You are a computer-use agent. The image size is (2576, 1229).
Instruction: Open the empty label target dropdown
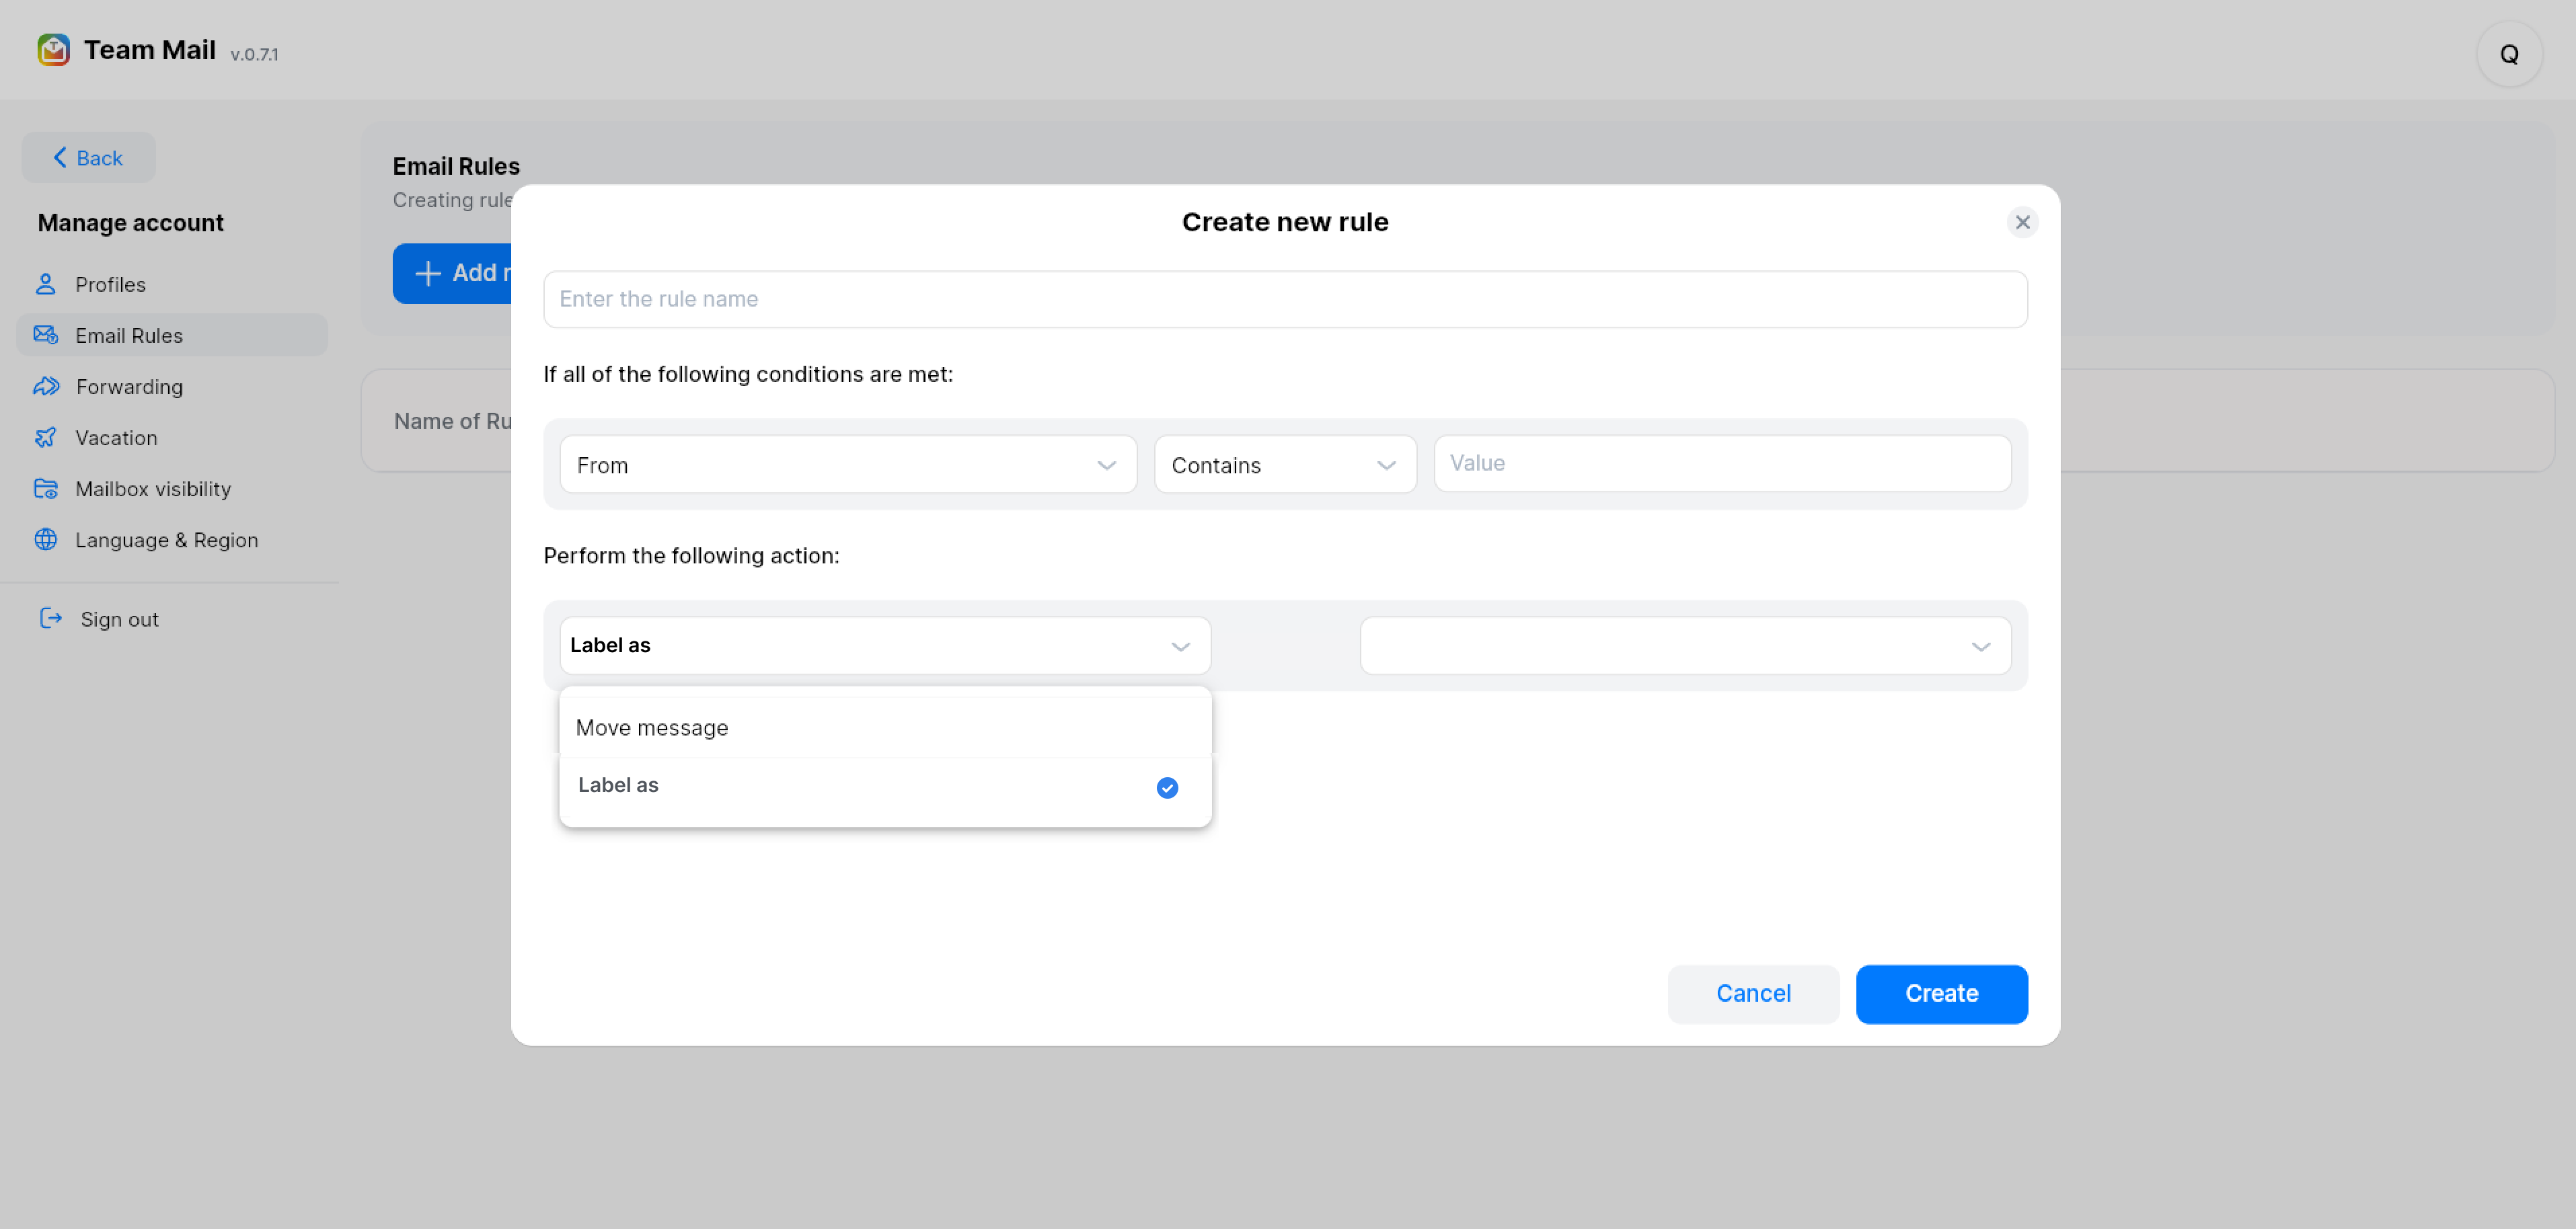pos(1685,646)
